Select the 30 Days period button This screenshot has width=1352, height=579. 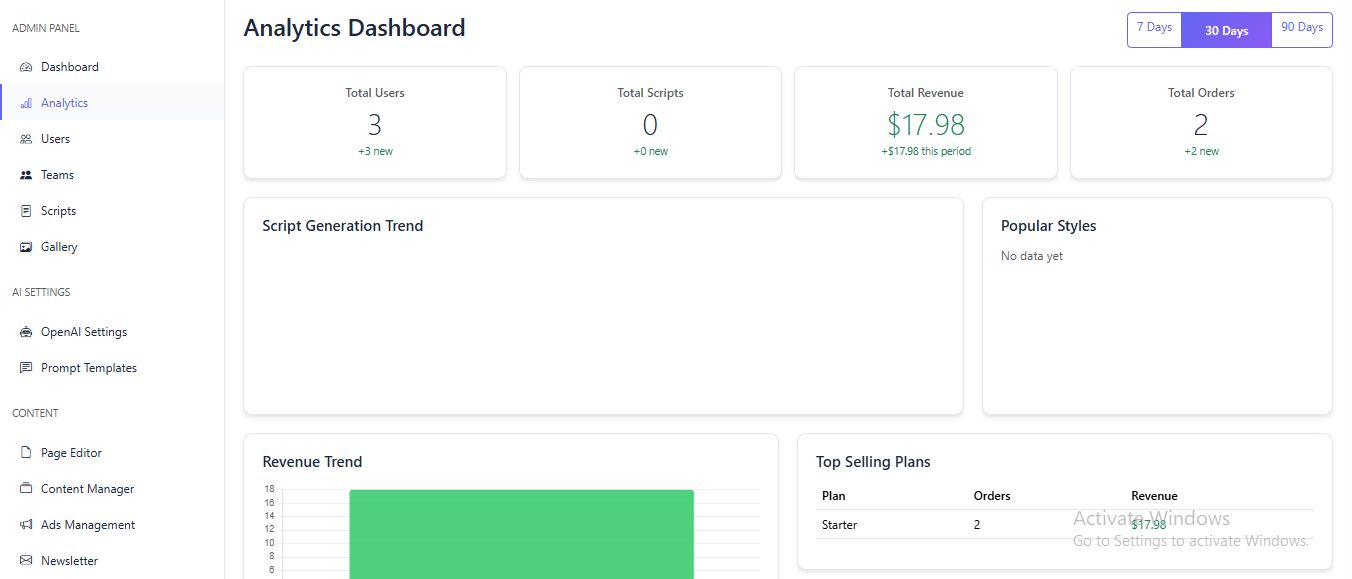click(1226, 30)
